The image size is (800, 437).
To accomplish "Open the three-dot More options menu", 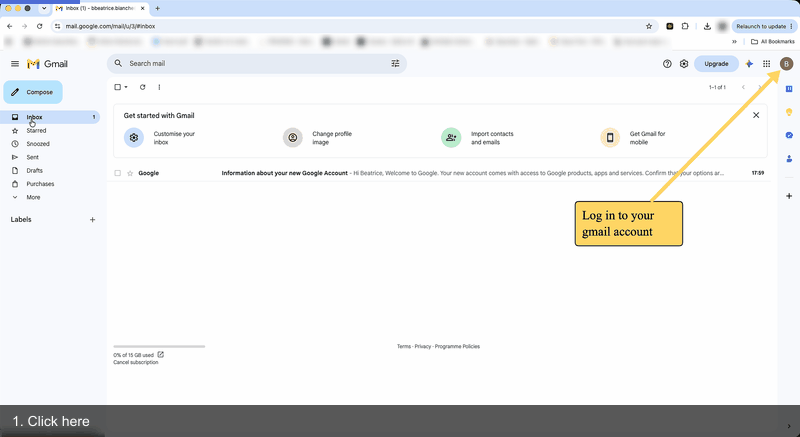I will pos(159,87).
